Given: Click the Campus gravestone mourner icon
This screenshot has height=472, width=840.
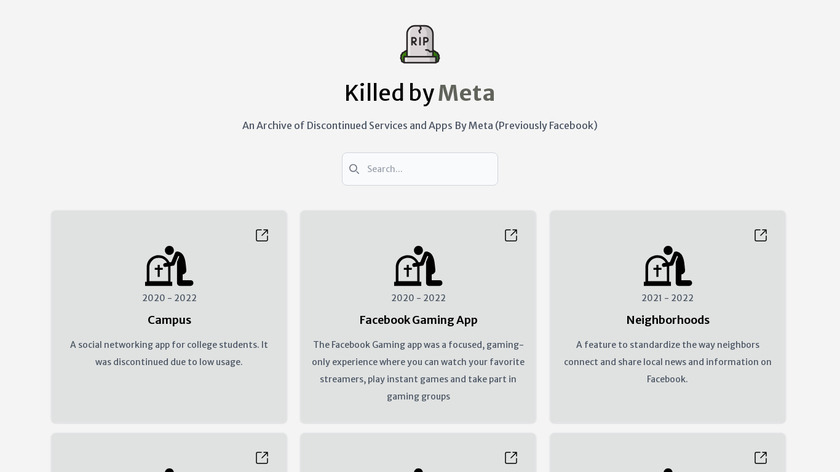Looking at the screenshot, I should [x=169, y=266].
